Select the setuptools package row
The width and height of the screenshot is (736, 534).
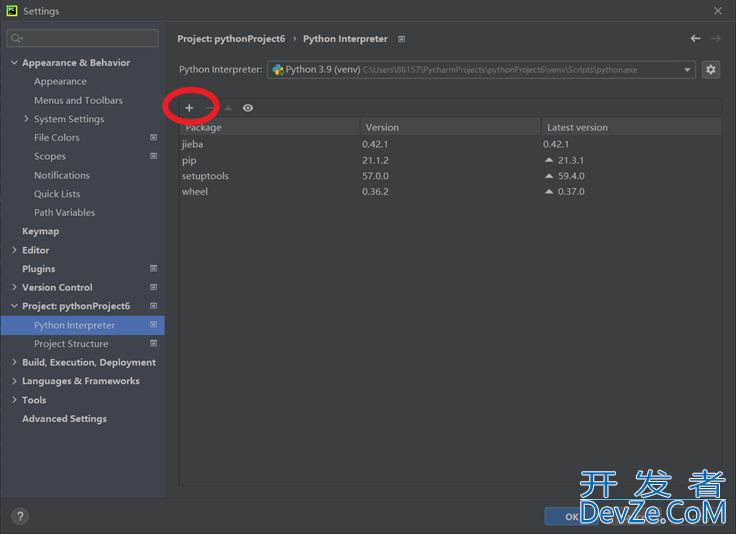pos(451,176)
